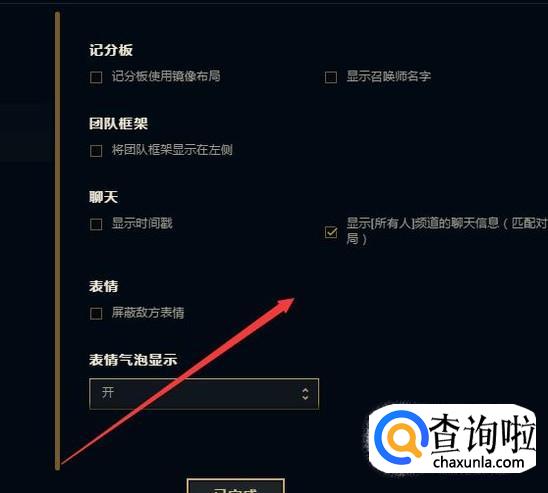The height and width of the screenshot is (493, 548).
Task: Click the 表情气泡显示 heading label
Action: click(x=133, y=360)
